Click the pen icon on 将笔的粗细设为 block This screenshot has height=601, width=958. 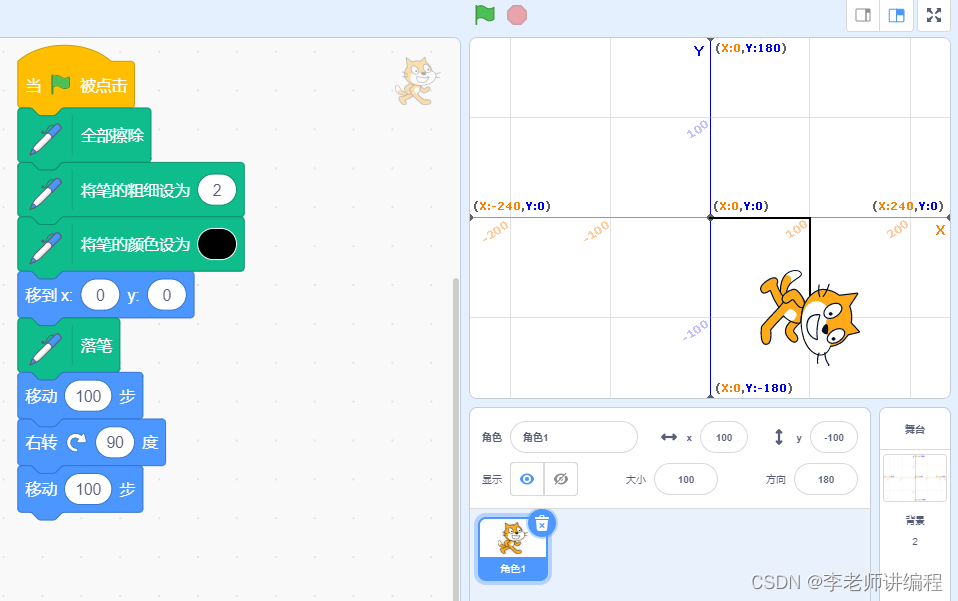tap(46, 193)
